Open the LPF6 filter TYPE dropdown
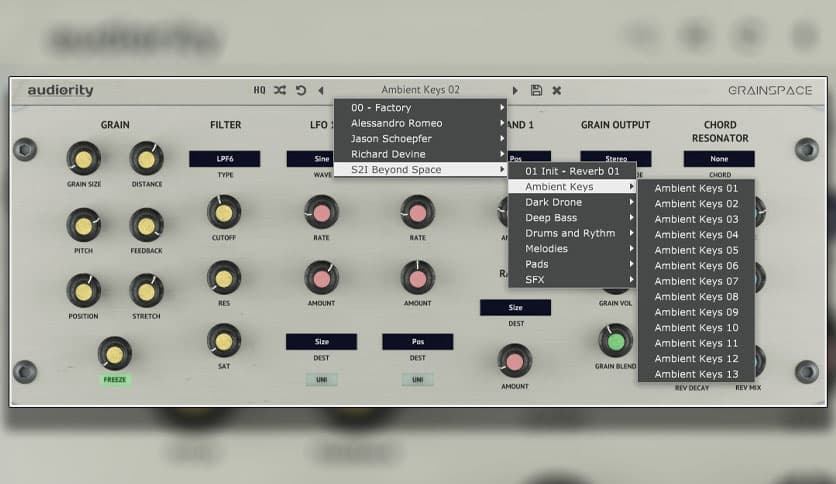The height and width of the screenshot is (484, 836). click(x=224, y=159)
